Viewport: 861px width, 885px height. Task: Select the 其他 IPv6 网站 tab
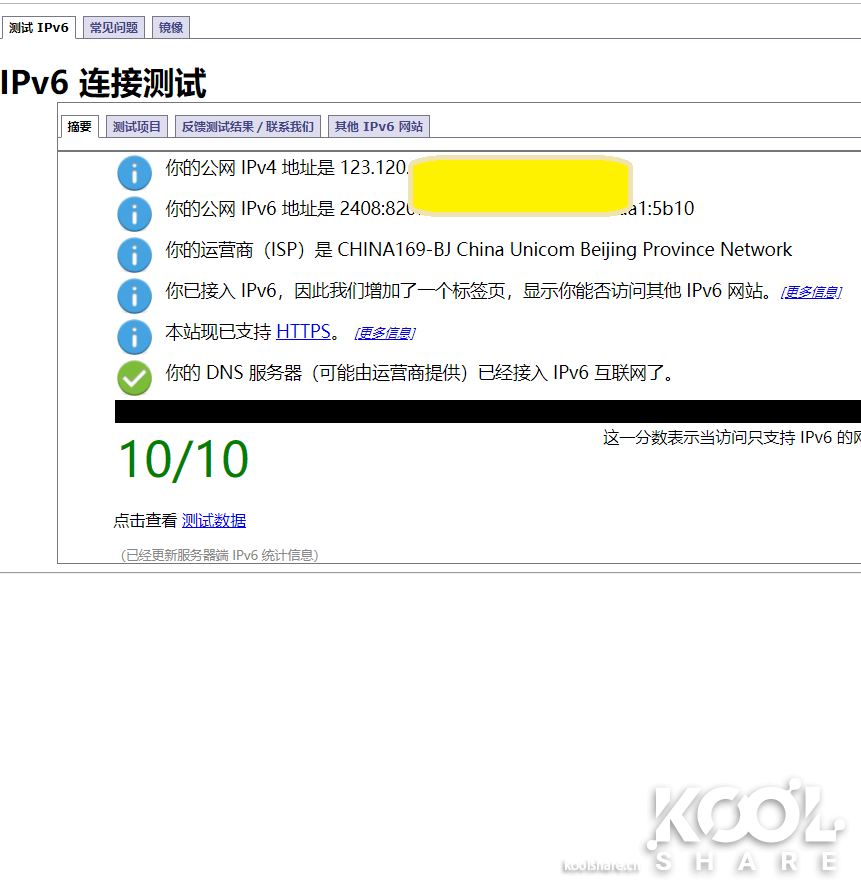[378, 125]
